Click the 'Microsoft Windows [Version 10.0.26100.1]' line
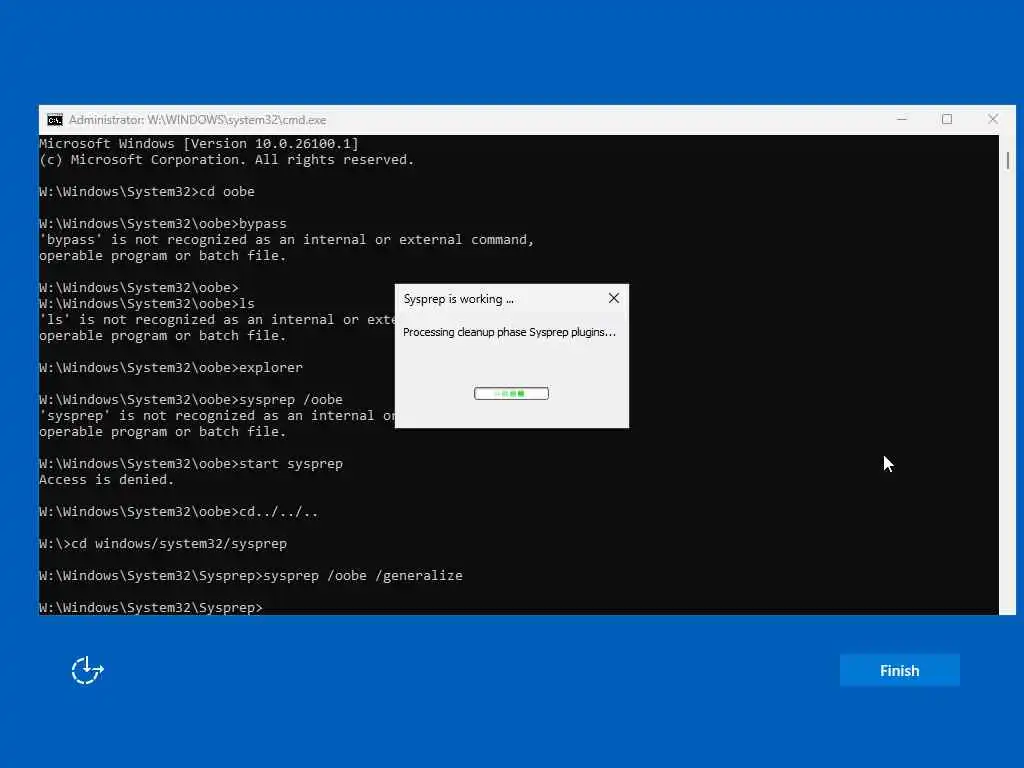The width and height of the screenshot is (1024, 768). point(199,144)
